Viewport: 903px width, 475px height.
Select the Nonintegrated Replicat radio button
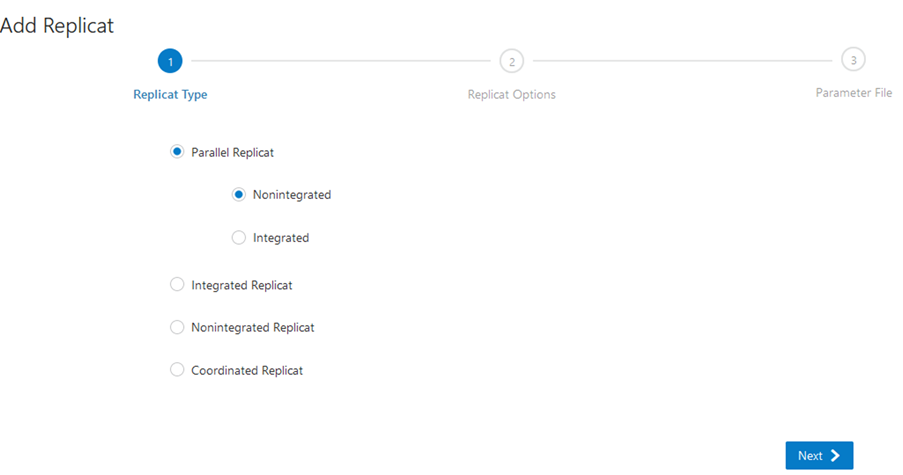(177, 327)
